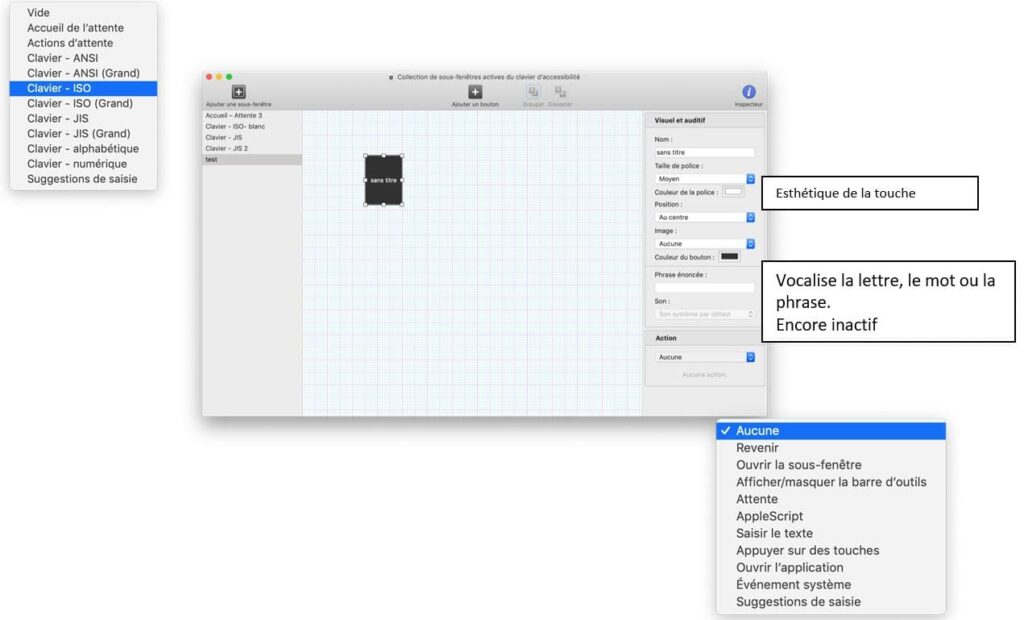The width and height of the screenshot is (1024, 620).
Task: Select 'Saisir le texte' action menu entry
Action: tap(774, 533)
